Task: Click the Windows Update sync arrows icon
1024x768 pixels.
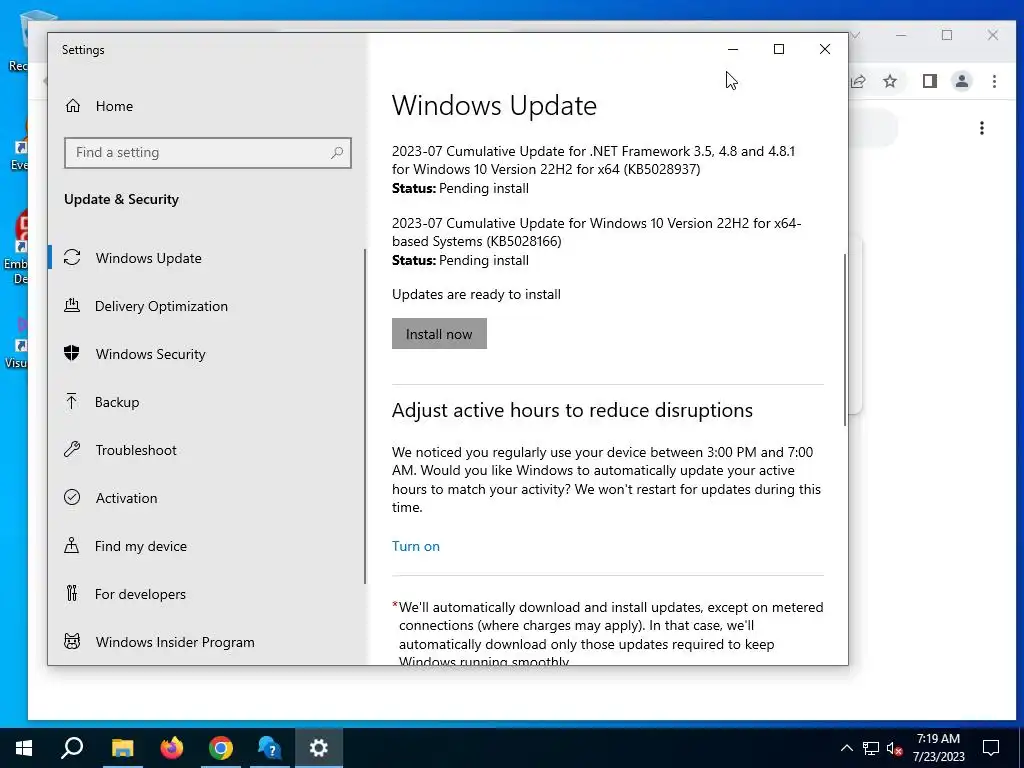Action: [x=72, y=258]
